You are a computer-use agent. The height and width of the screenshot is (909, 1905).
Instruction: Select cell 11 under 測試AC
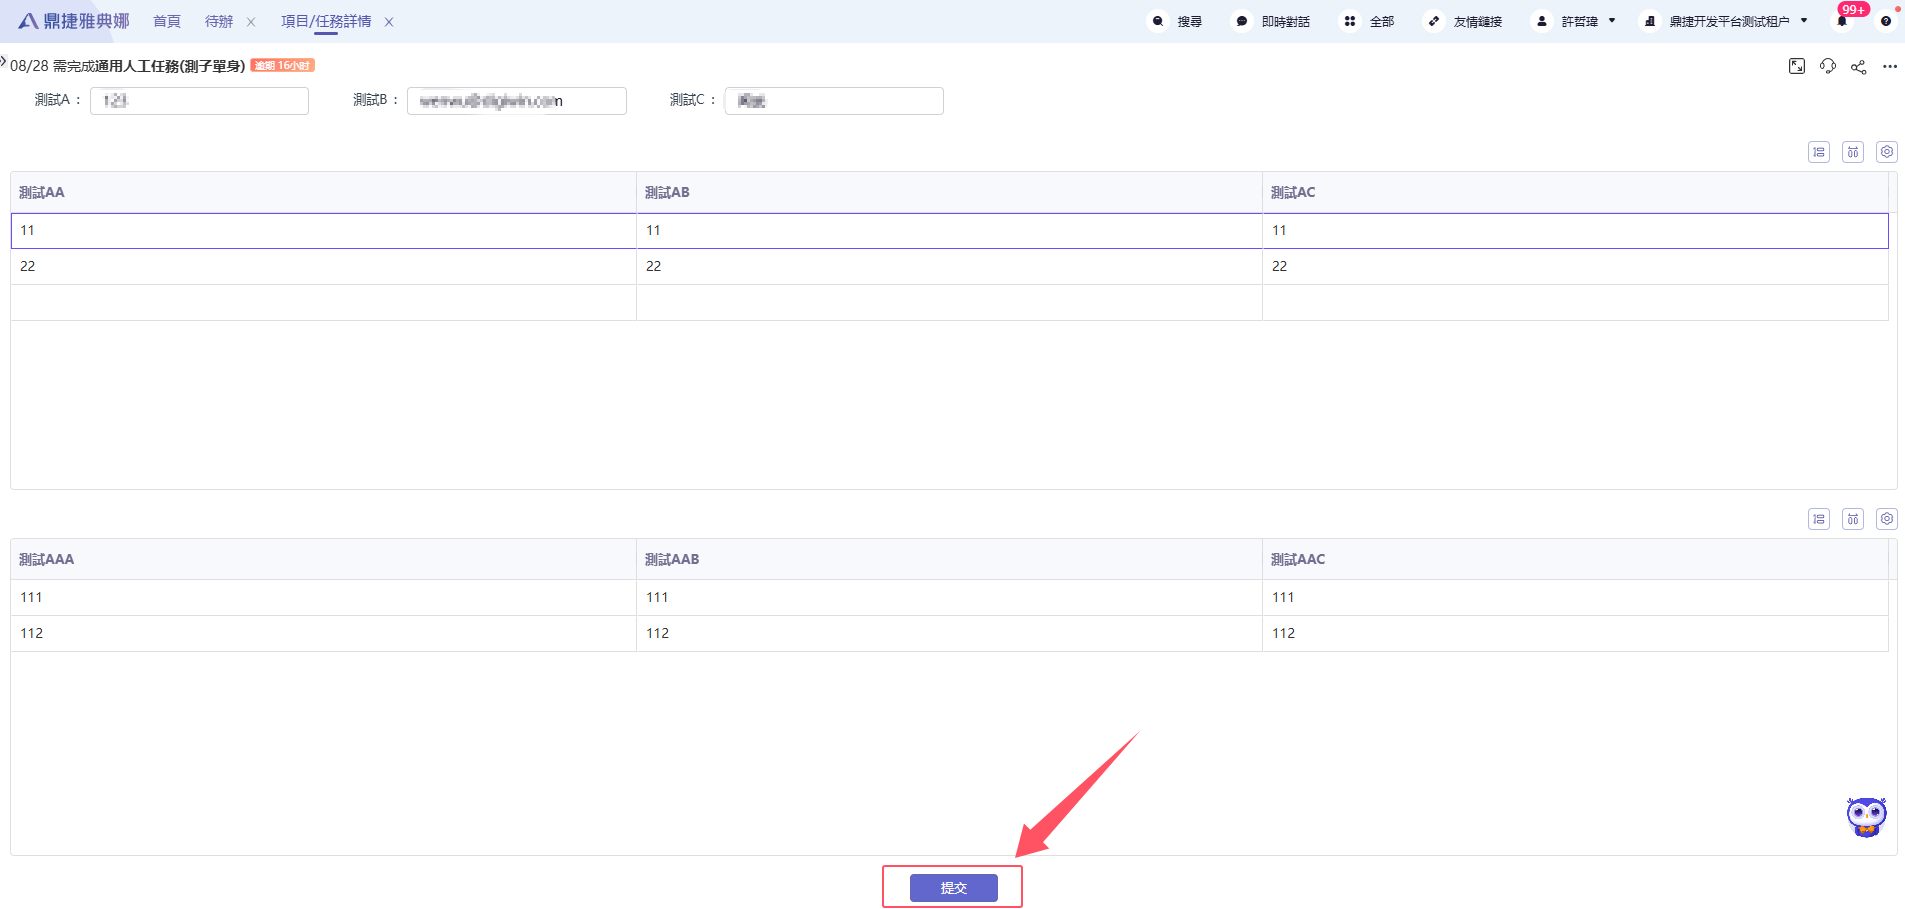1575,230
